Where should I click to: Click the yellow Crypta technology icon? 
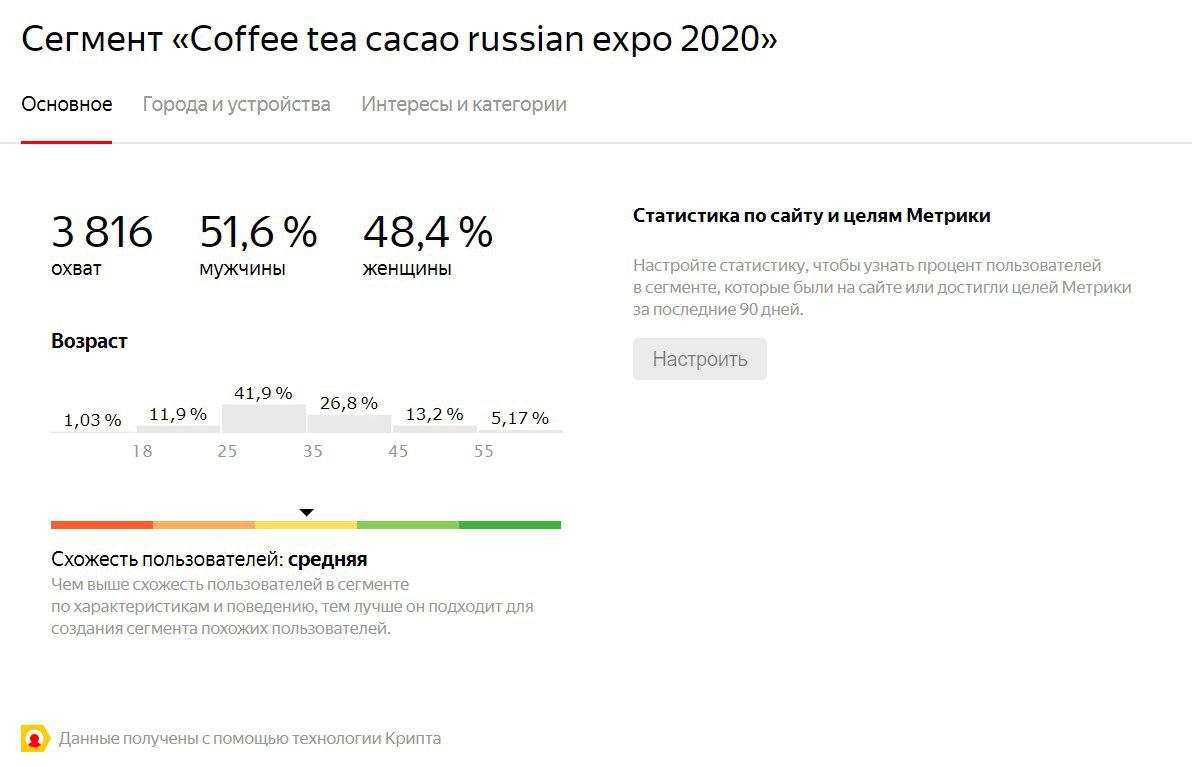click(35, 738)
